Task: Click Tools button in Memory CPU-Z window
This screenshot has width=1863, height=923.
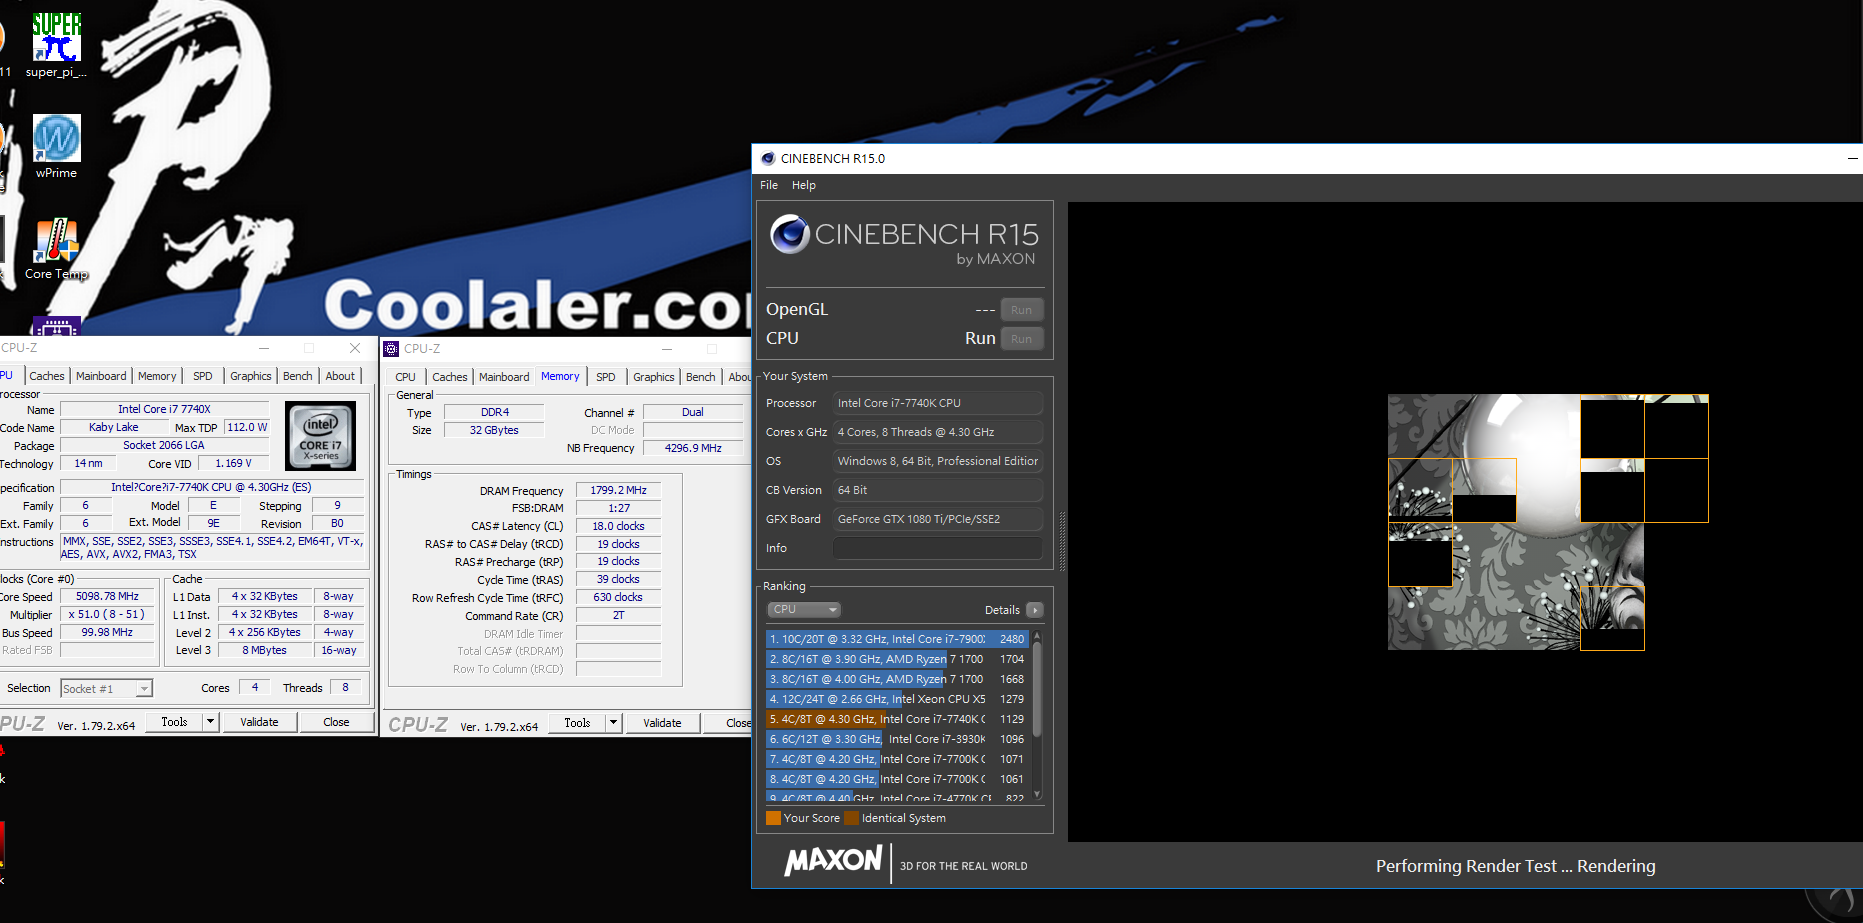Action: tap(577, 723)
